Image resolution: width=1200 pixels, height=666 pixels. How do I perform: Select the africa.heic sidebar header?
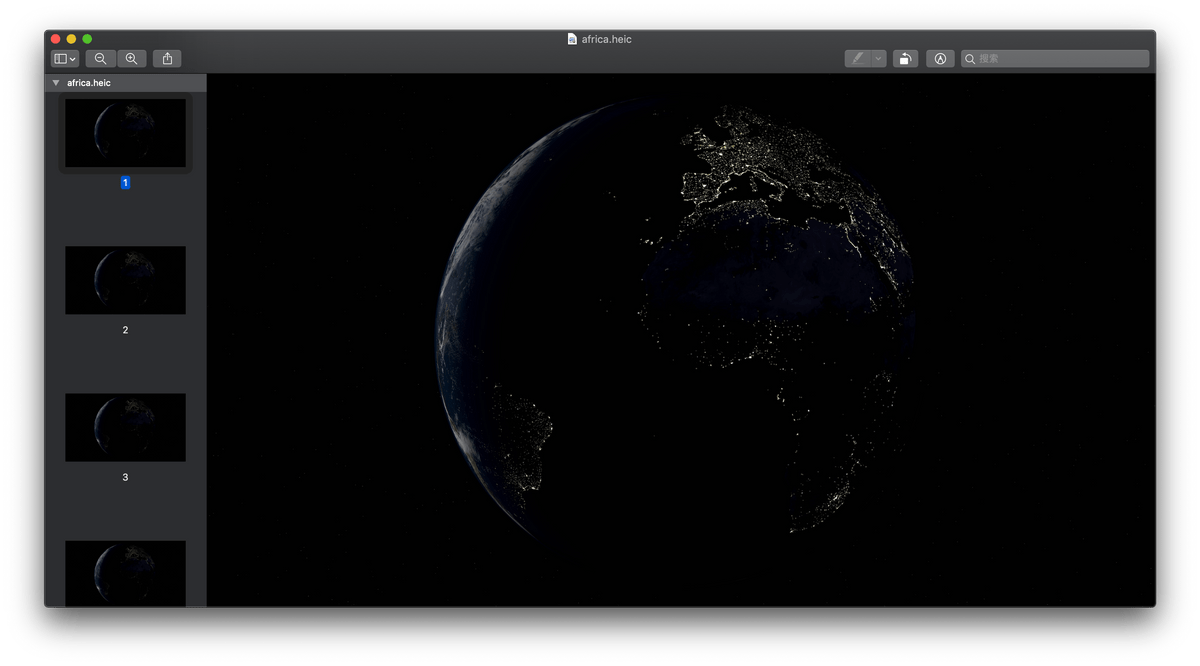pyautogui.click(x=125, y=83)
